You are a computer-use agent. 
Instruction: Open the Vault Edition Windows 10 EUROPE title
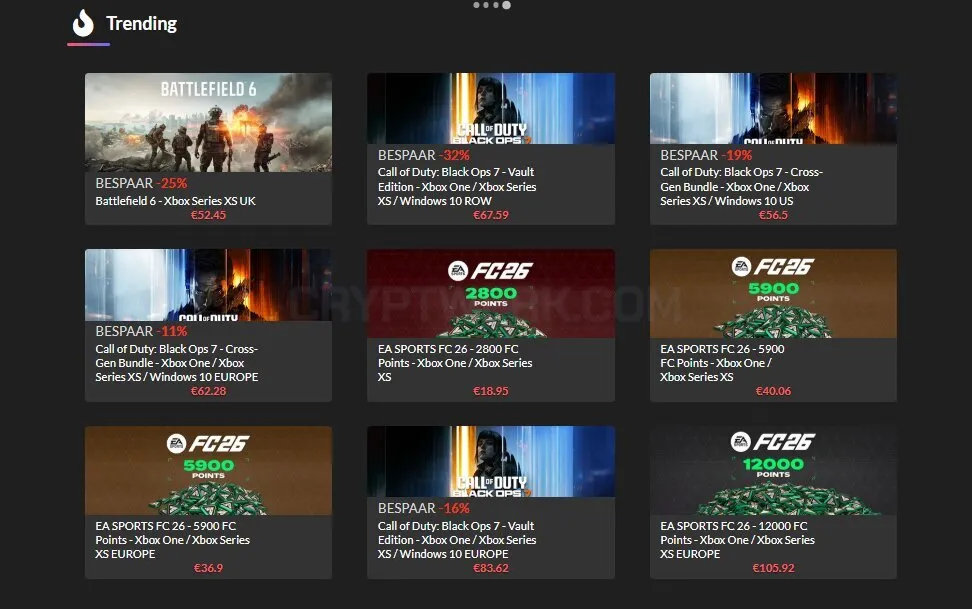457,540
